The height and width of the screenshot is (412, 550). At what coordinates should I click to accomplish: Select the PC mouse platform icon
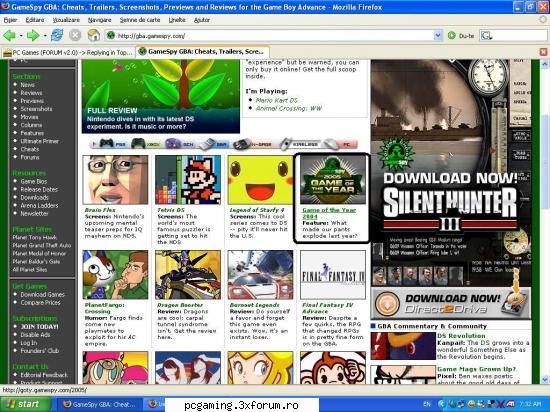click(340, 144)
